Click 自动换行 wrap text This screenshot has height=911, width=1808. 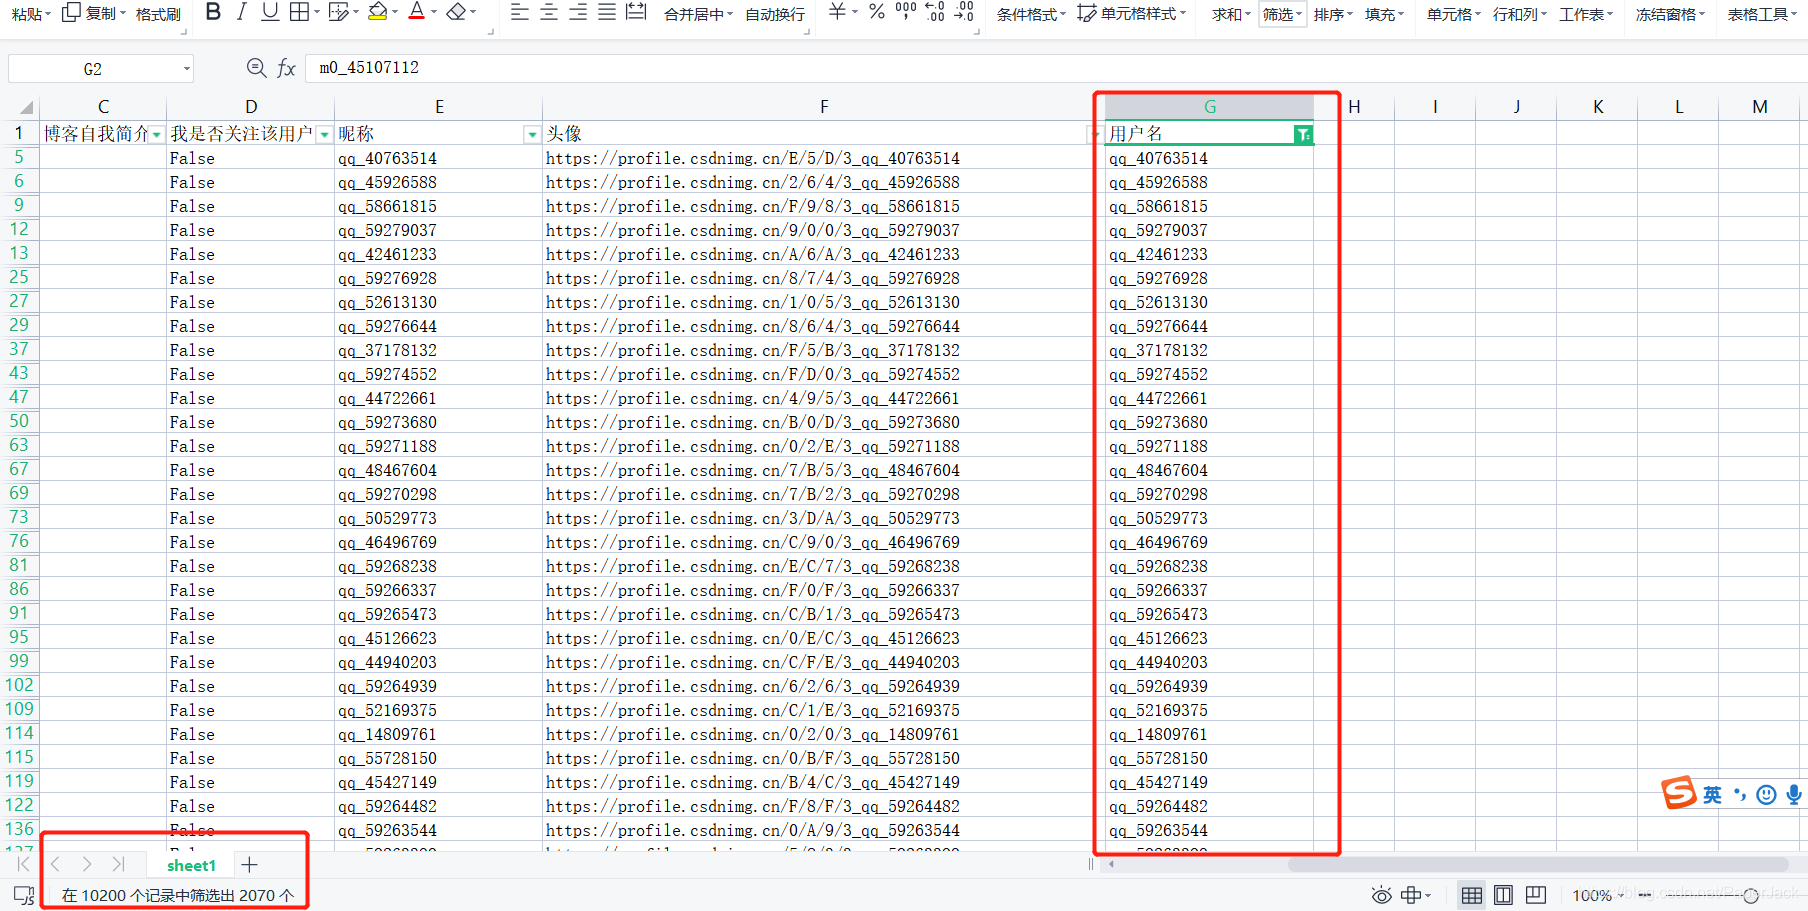[x=775, y=15]
